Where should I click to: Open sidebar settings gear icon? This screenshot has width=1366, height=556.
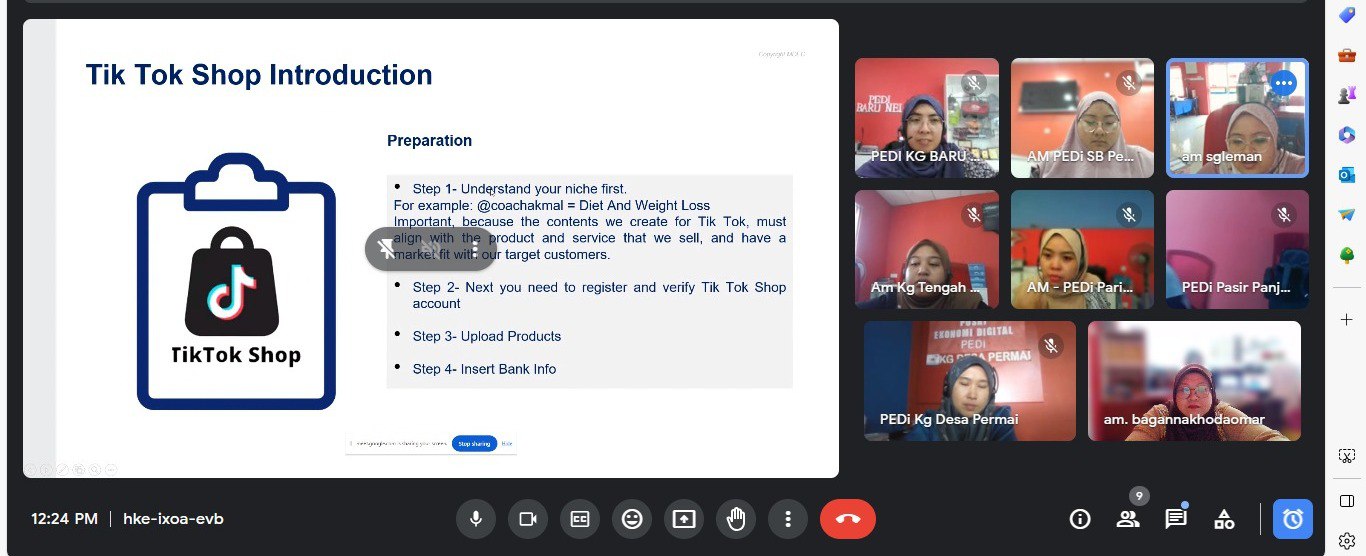click(x=1346, y=541)
